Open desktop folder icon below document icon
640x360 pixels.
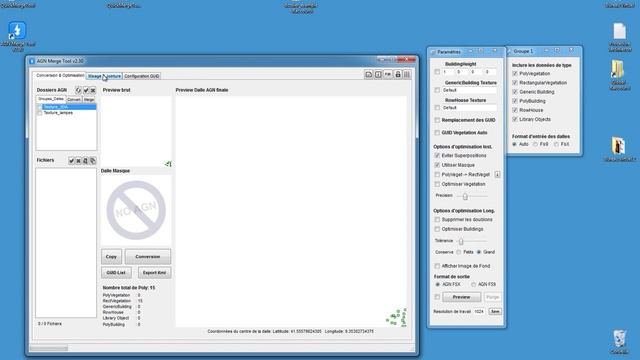[618, 69]
